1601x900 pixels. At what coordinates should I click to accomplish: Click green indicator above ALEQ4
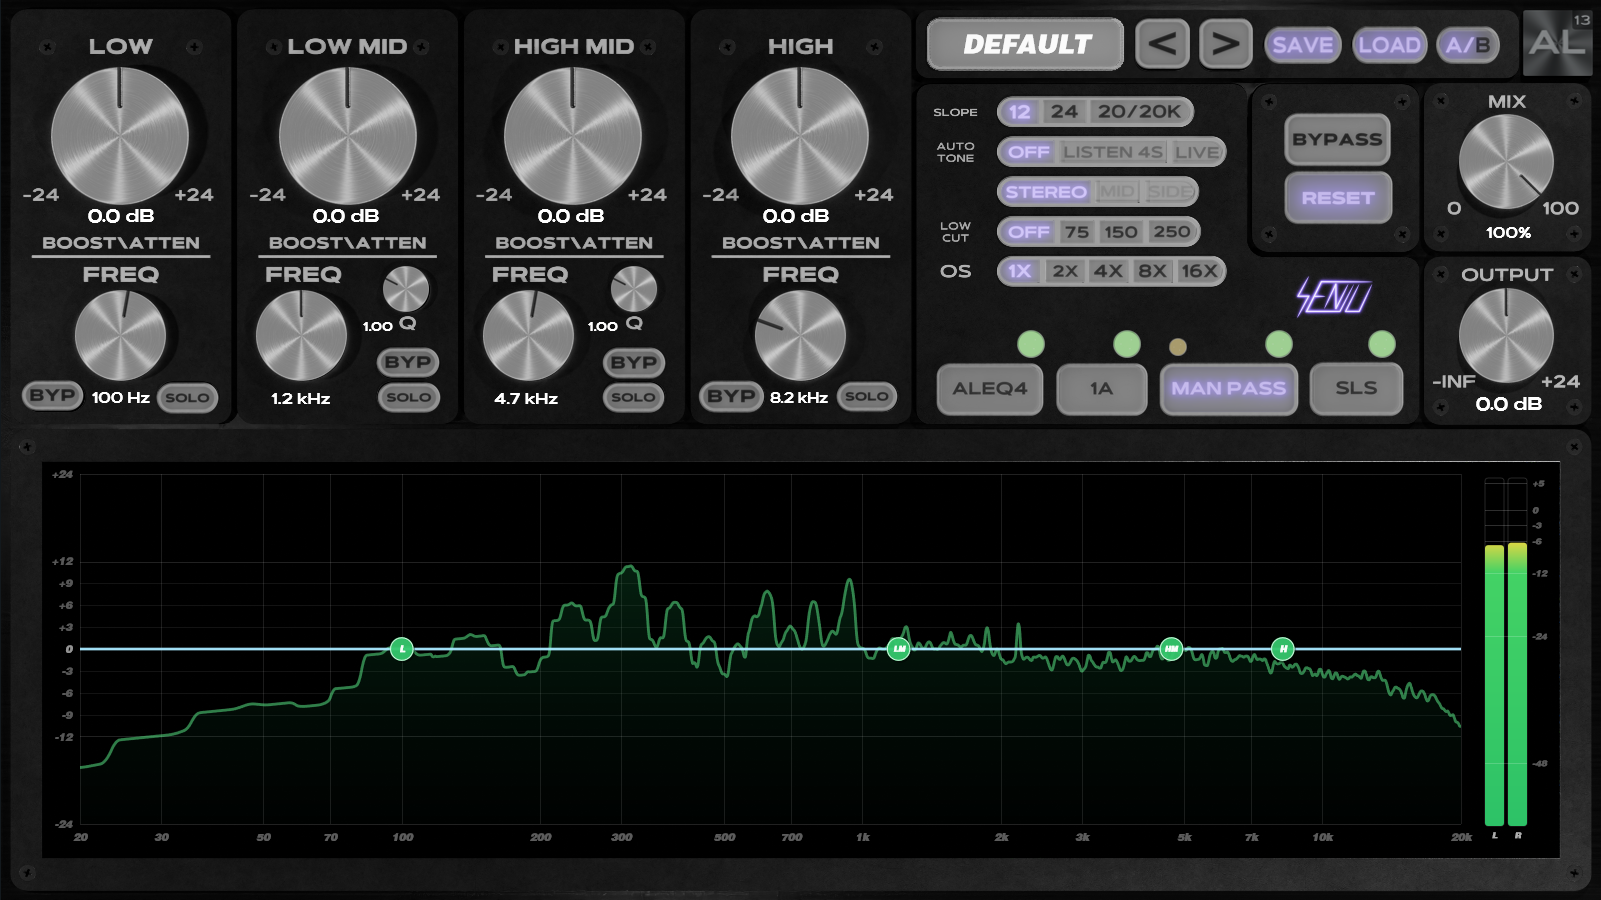pos(1031,344)
